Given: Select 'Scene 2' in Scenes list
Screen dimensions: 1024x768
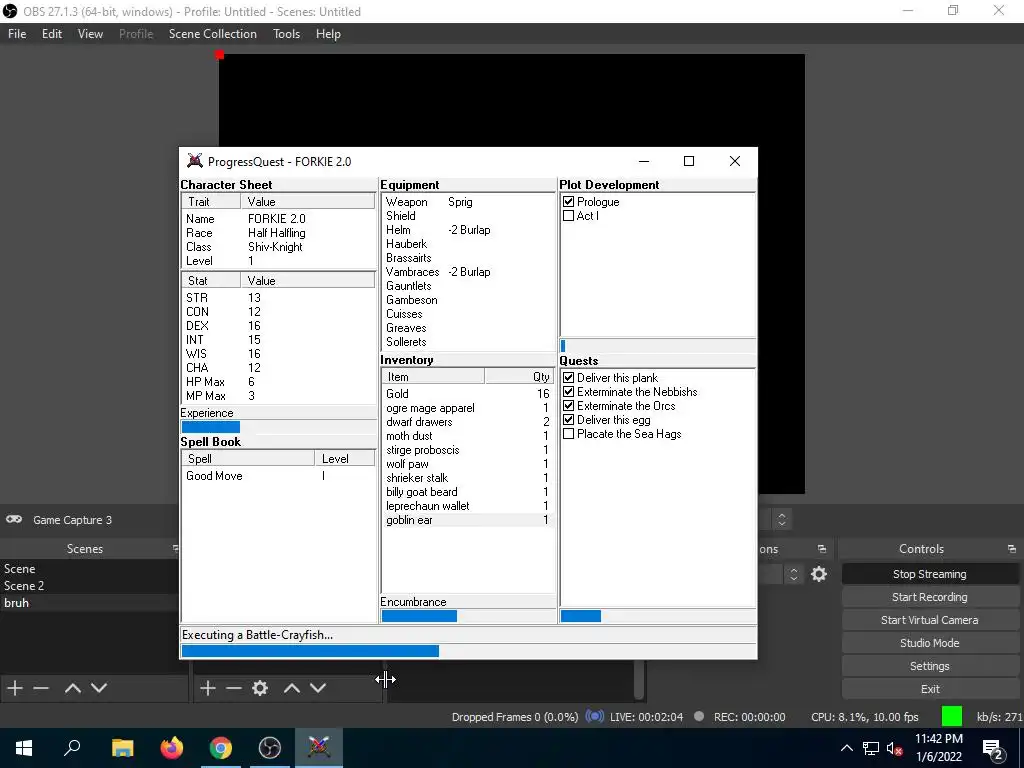Looking at the screenshot, I should [x=90, y=586].
